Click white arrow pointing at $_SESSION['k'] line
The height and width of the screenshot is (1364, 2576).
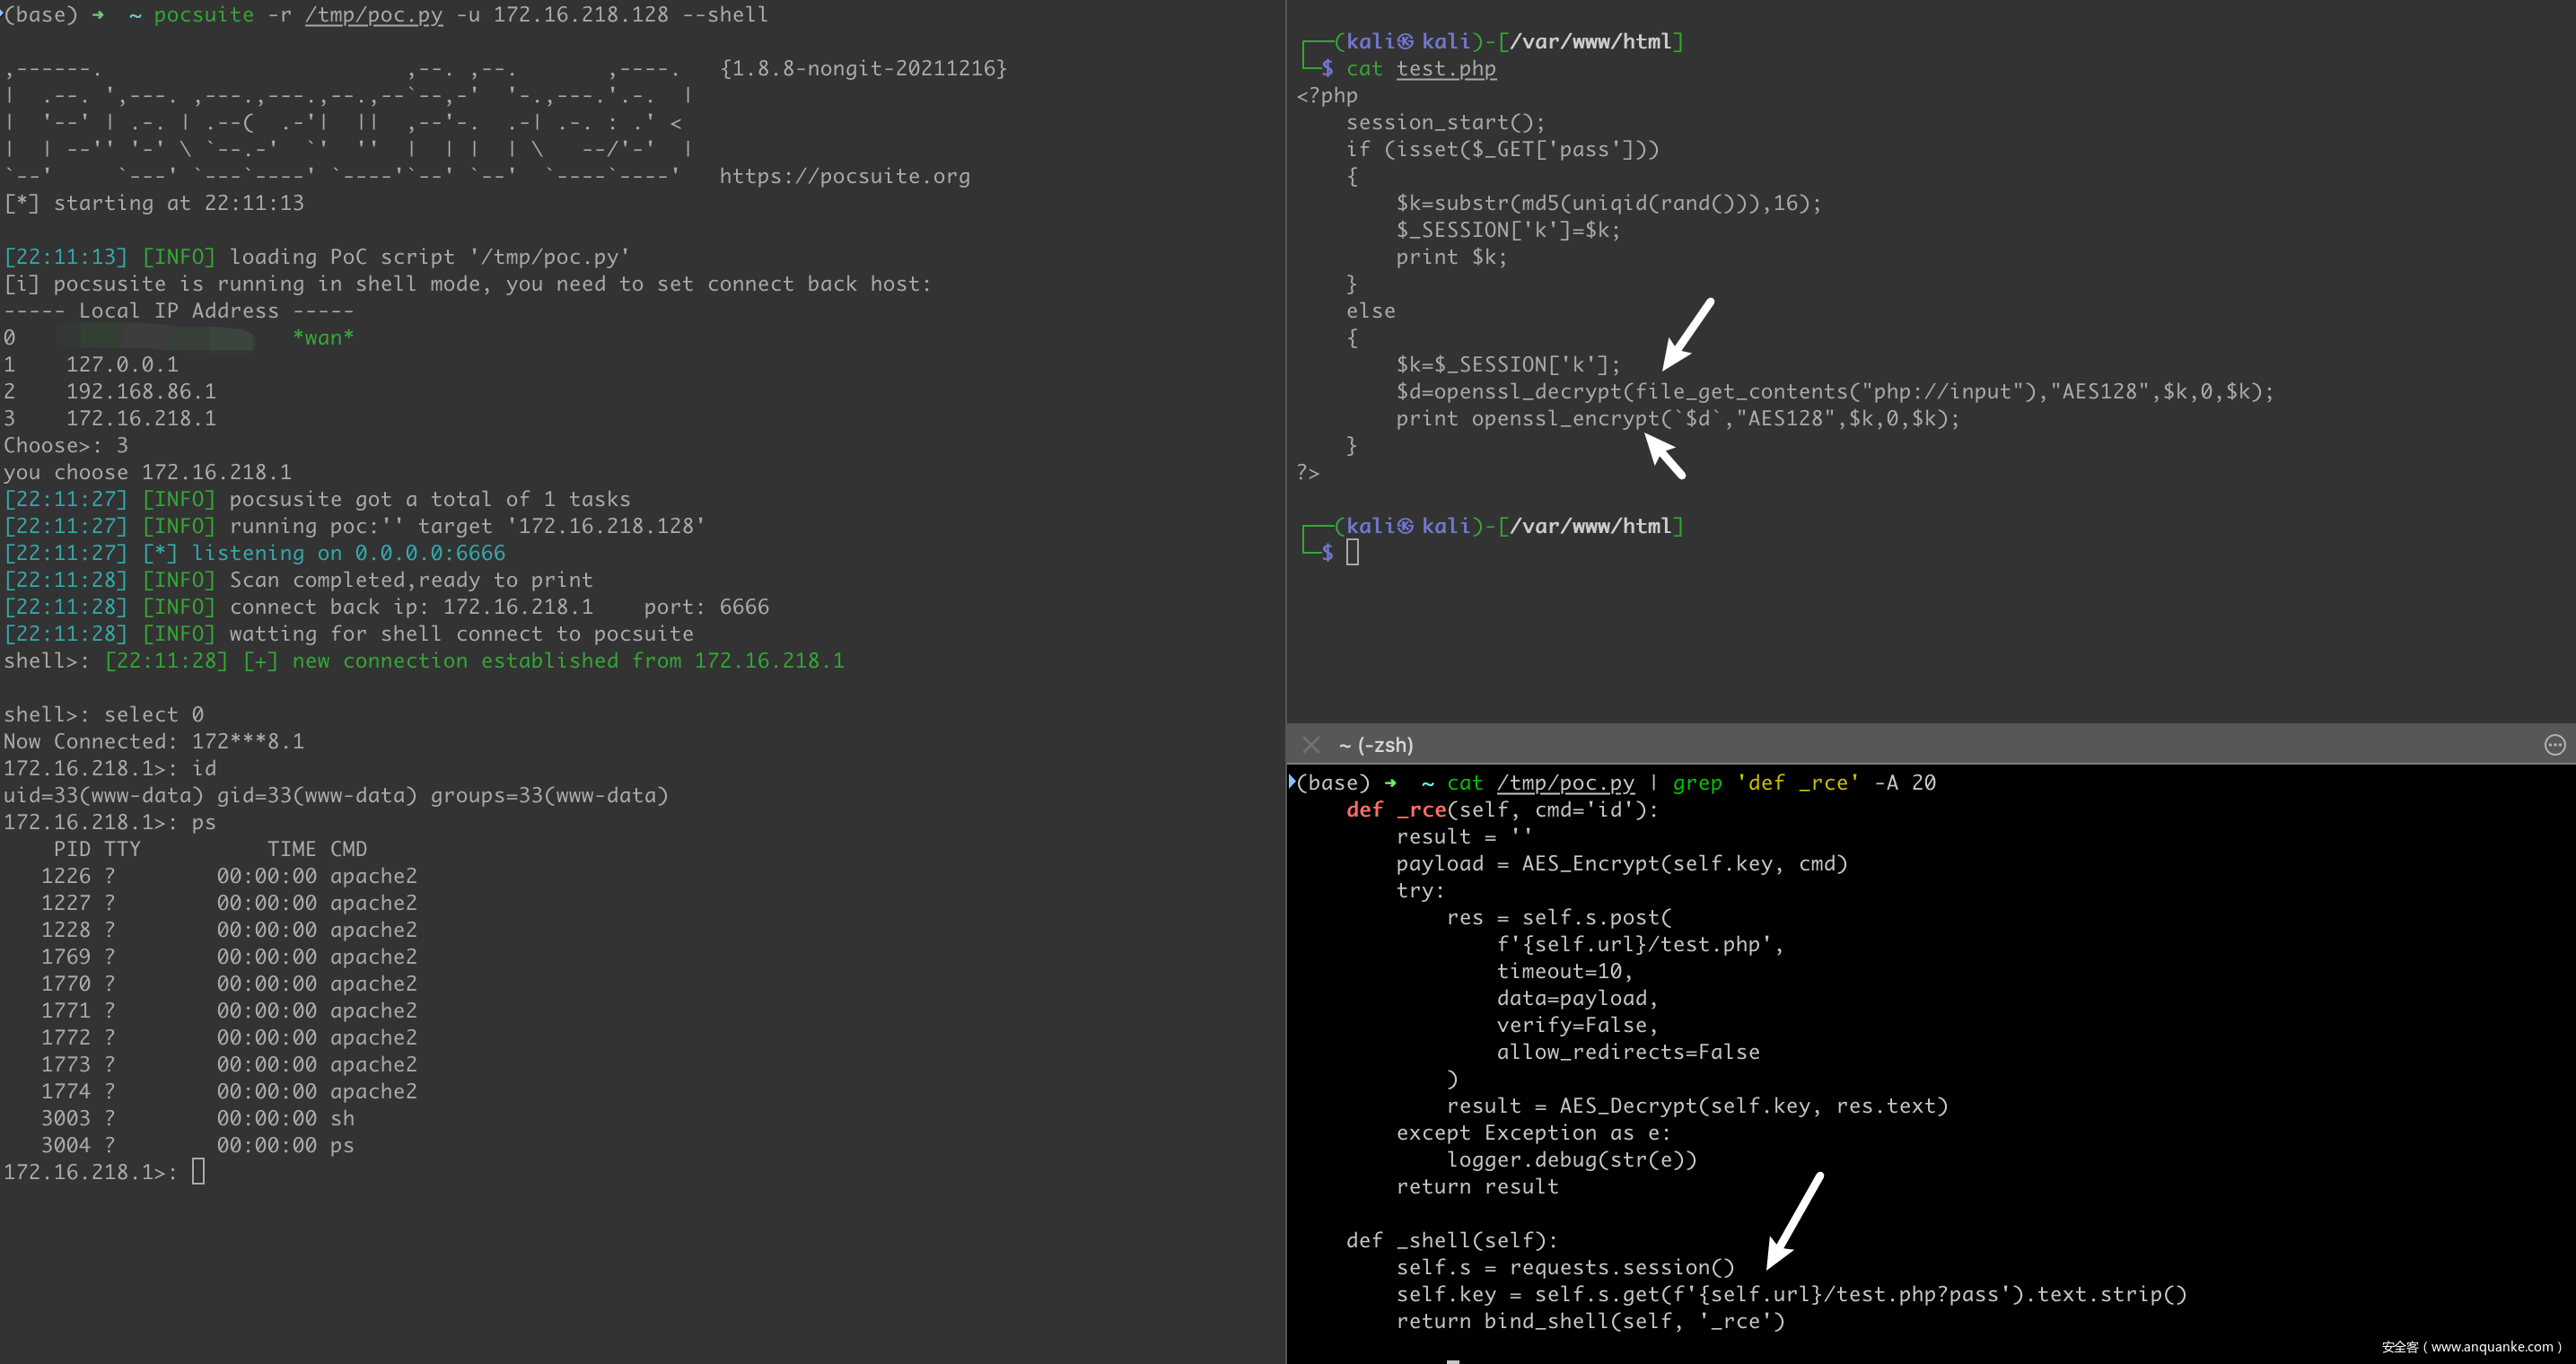pyautogui.click(x=1688, y=334)
